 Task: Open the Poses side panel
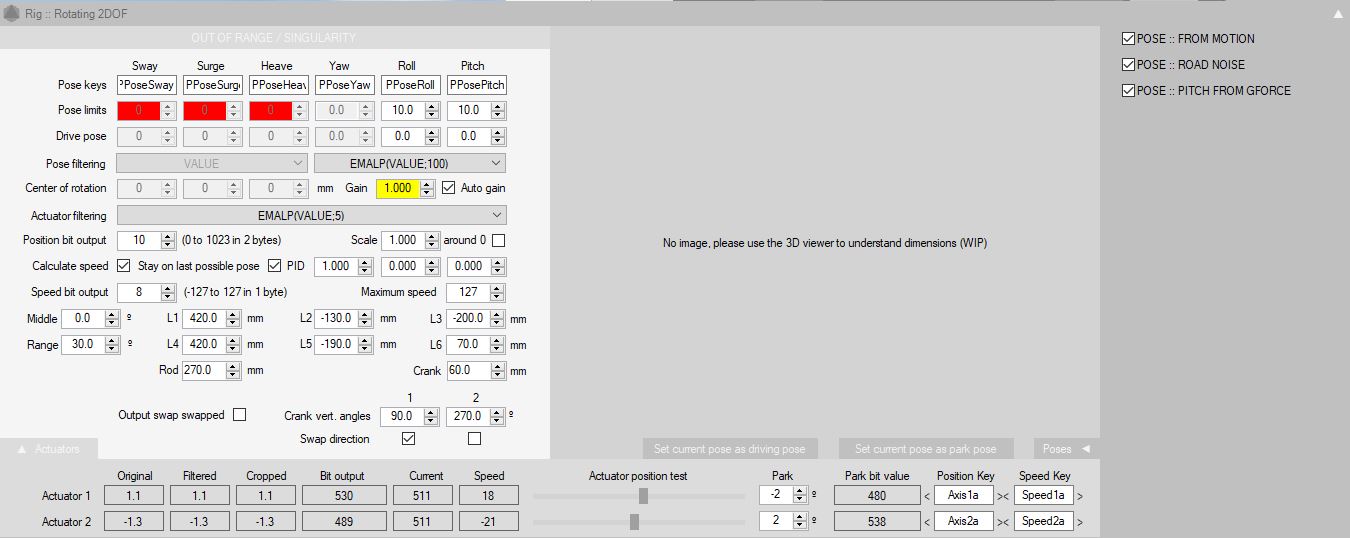1065,449
